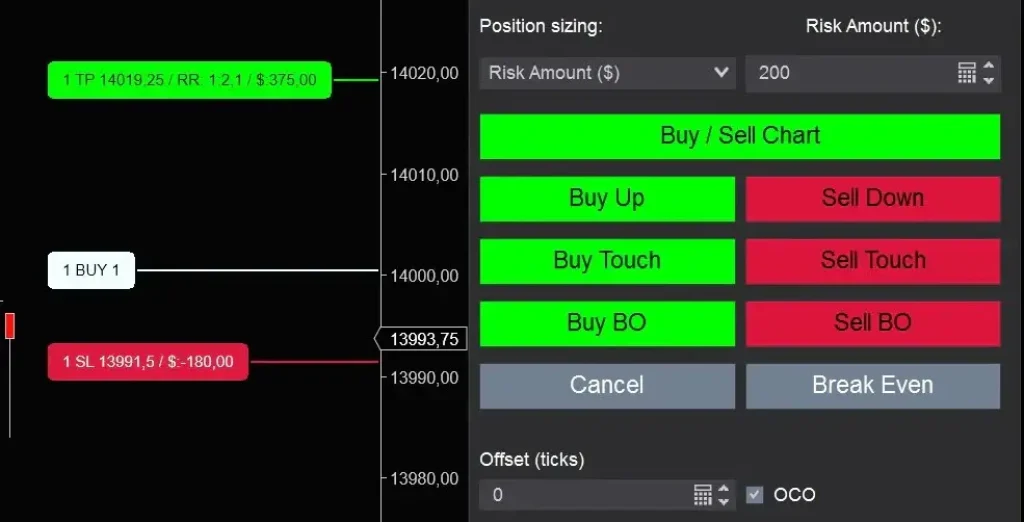Screen dimensions: 1024x522
Task: Move stop to Break Even
Action: point(872,385)
